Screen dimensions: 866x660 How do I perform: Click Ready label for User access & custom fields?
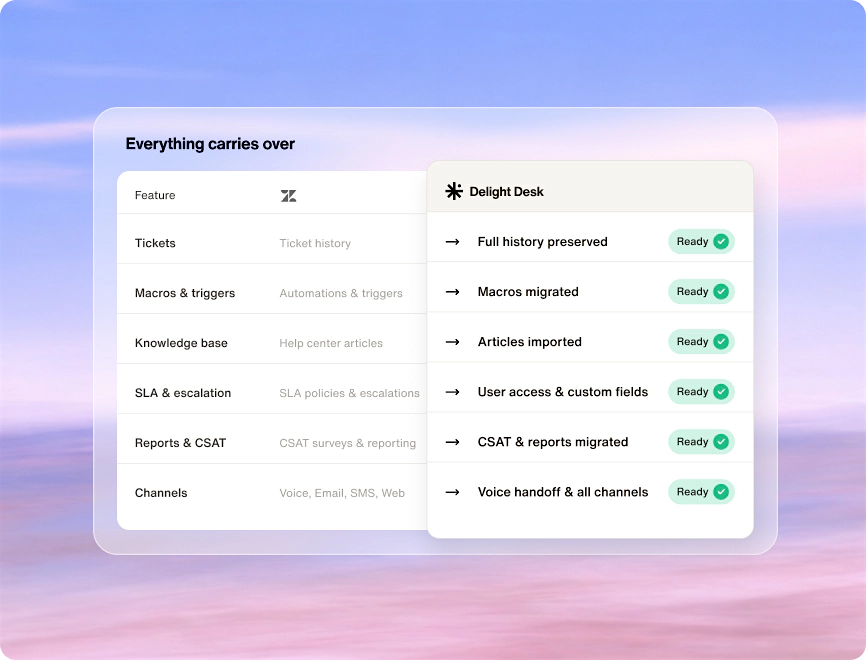pyautogui.click(x=692, y=392)
